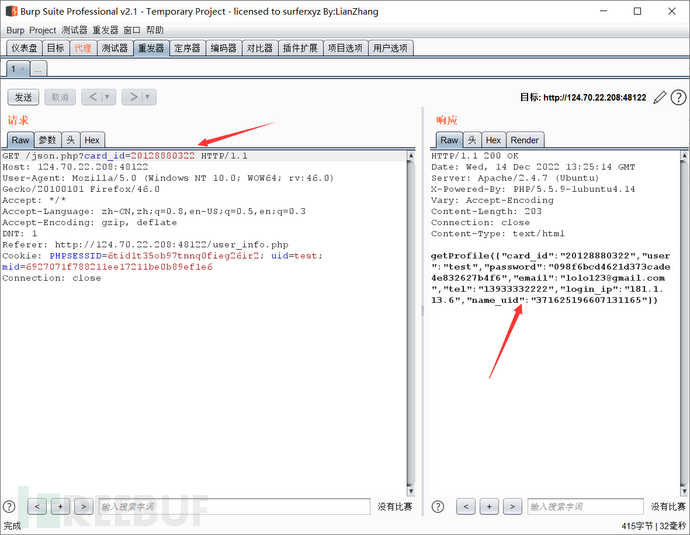Open help via the top-right question mark icon
This screenshot has height=535, width=690.
click(x=678, y=97)
